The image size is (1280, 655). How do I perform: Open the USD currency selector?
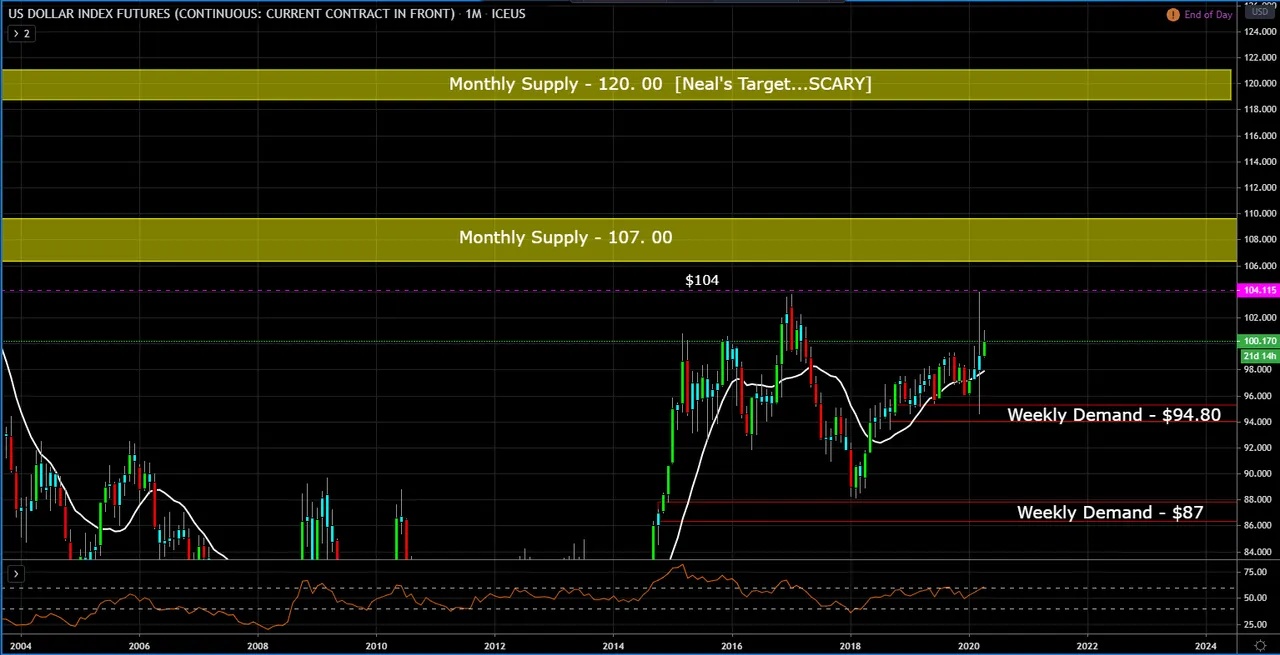click(1259, 12)
